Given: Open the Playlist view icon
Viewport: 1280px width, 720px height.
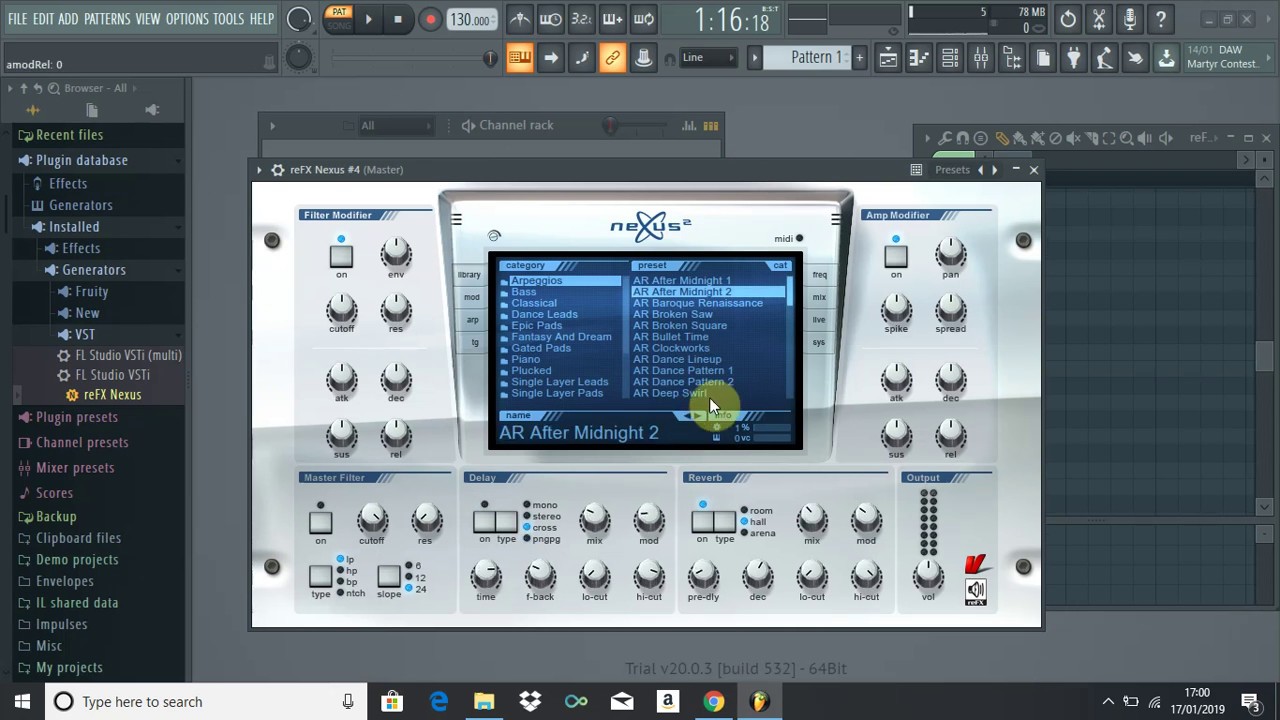Looking at the screenshot, I should click(888, 58).
